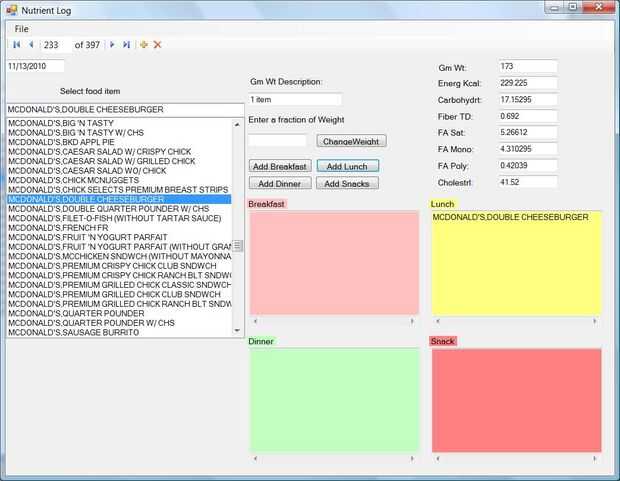Select MCDONALD'S,FRENCH FR
This screenshot has height=481, width=620.
click(119, 228)
